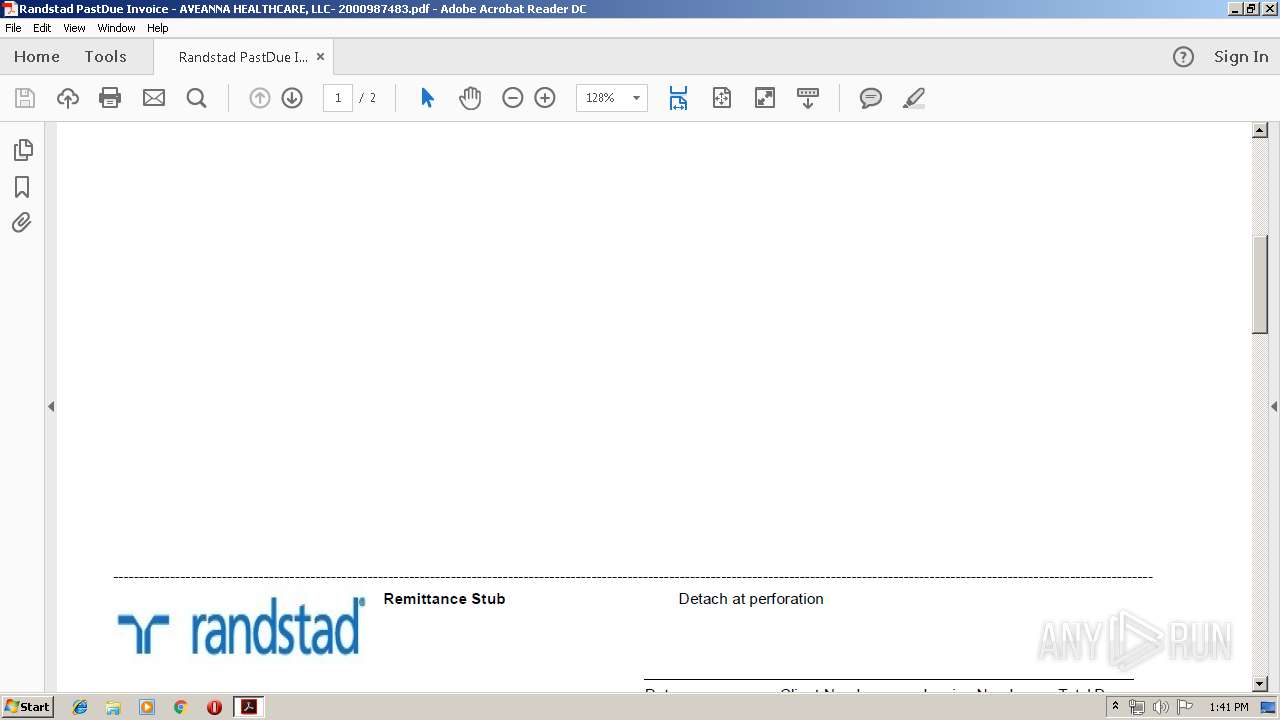The width and height of the screenshot is (1280, 720).
Task: Open File Explorer from taskbar
Action: (113, 707)
